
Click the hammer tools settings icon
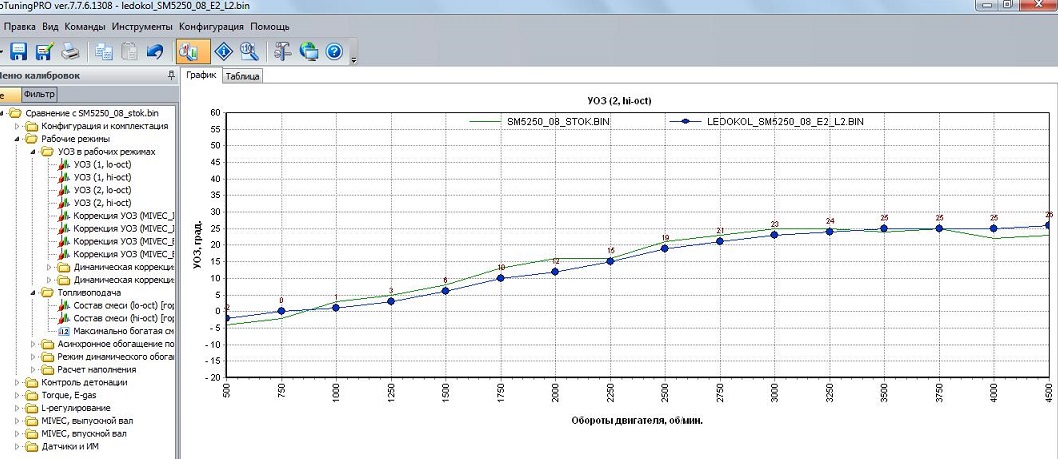[x=283, y=51]
